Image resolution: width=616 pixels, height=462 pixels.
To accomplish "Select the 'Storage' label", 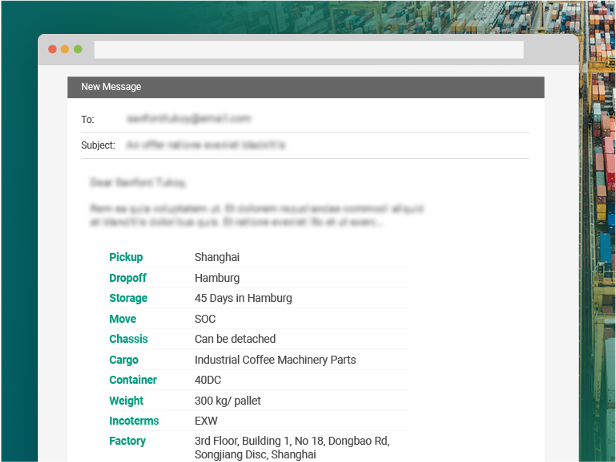I will point(128,298).
